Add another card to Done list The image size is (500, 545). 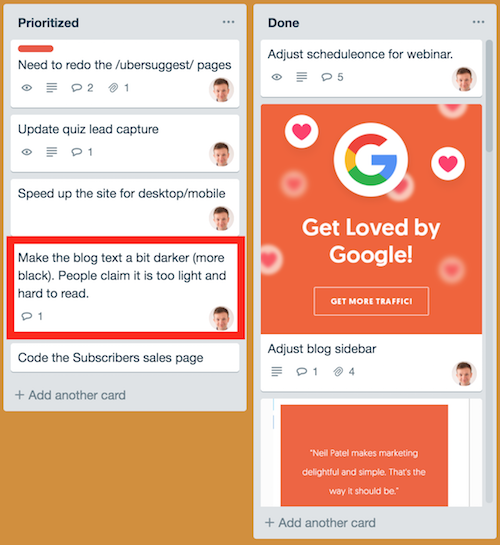320,523
